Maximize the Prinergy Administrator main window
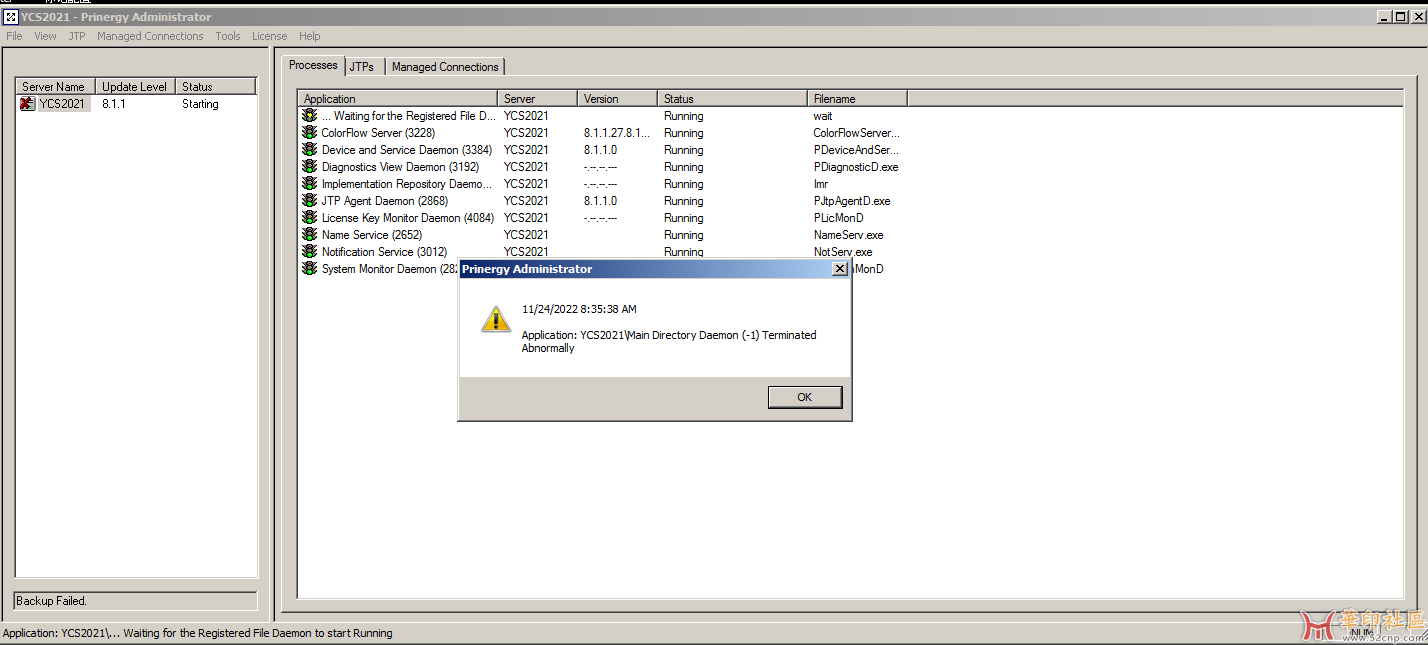Image resolution: width=1428 pixels, height=645 pixels. pos(1401,17)
